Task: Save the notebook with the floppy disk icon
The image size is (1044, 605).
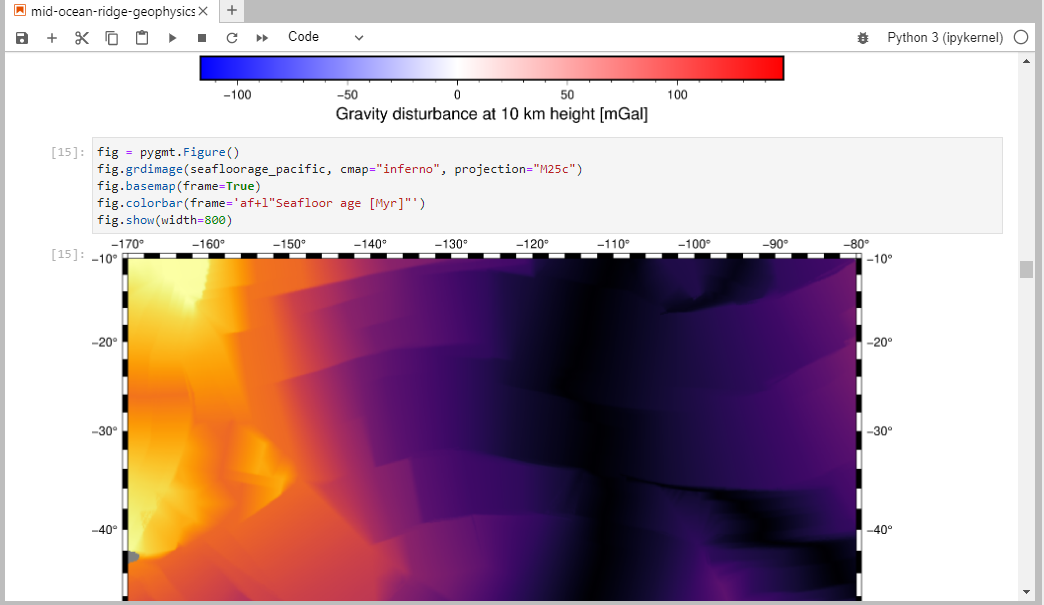Action: (x=22, y=38)
